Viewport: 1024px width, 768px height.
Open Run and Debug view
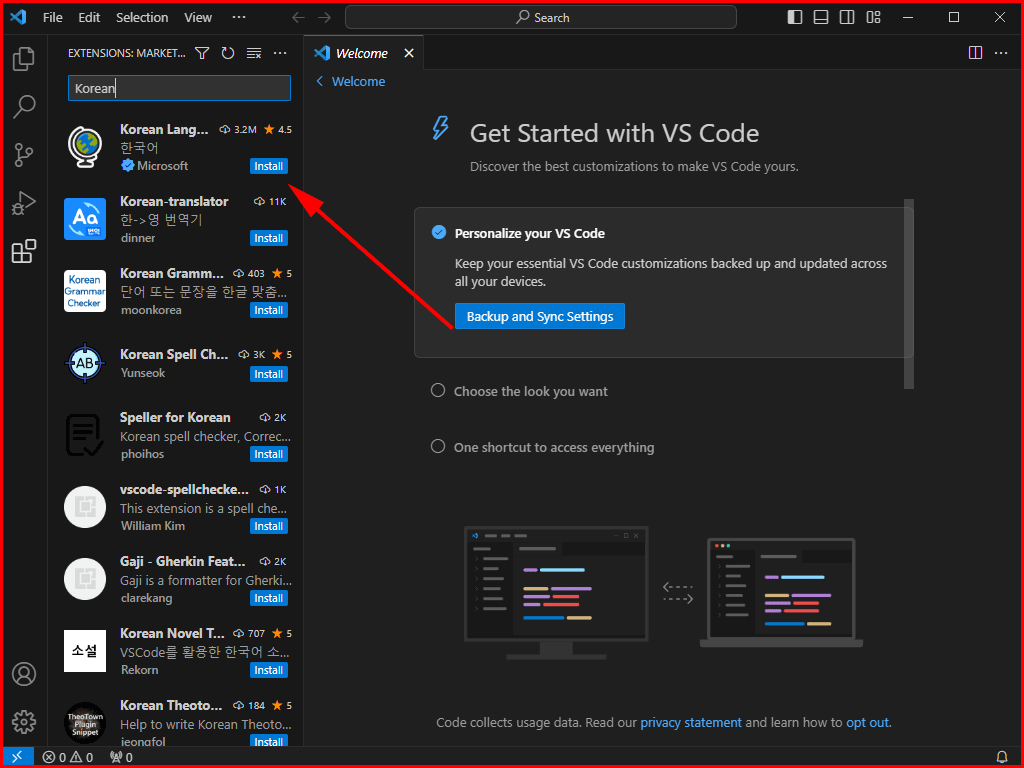(24, 203)
